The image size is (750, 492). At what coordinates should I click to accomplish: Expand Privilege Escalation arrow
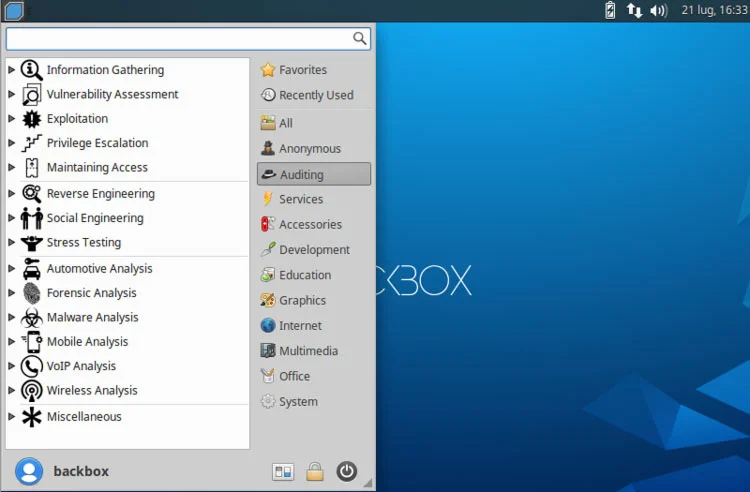pos(11,143)
